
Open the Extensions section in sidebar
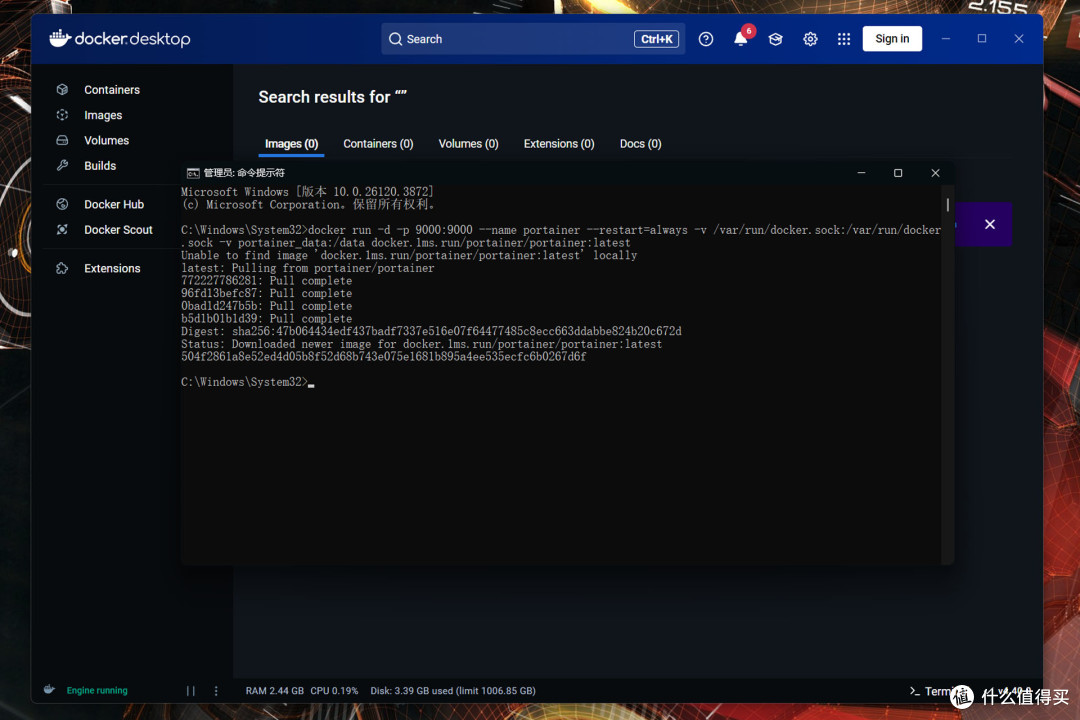[x=112, y=269]
